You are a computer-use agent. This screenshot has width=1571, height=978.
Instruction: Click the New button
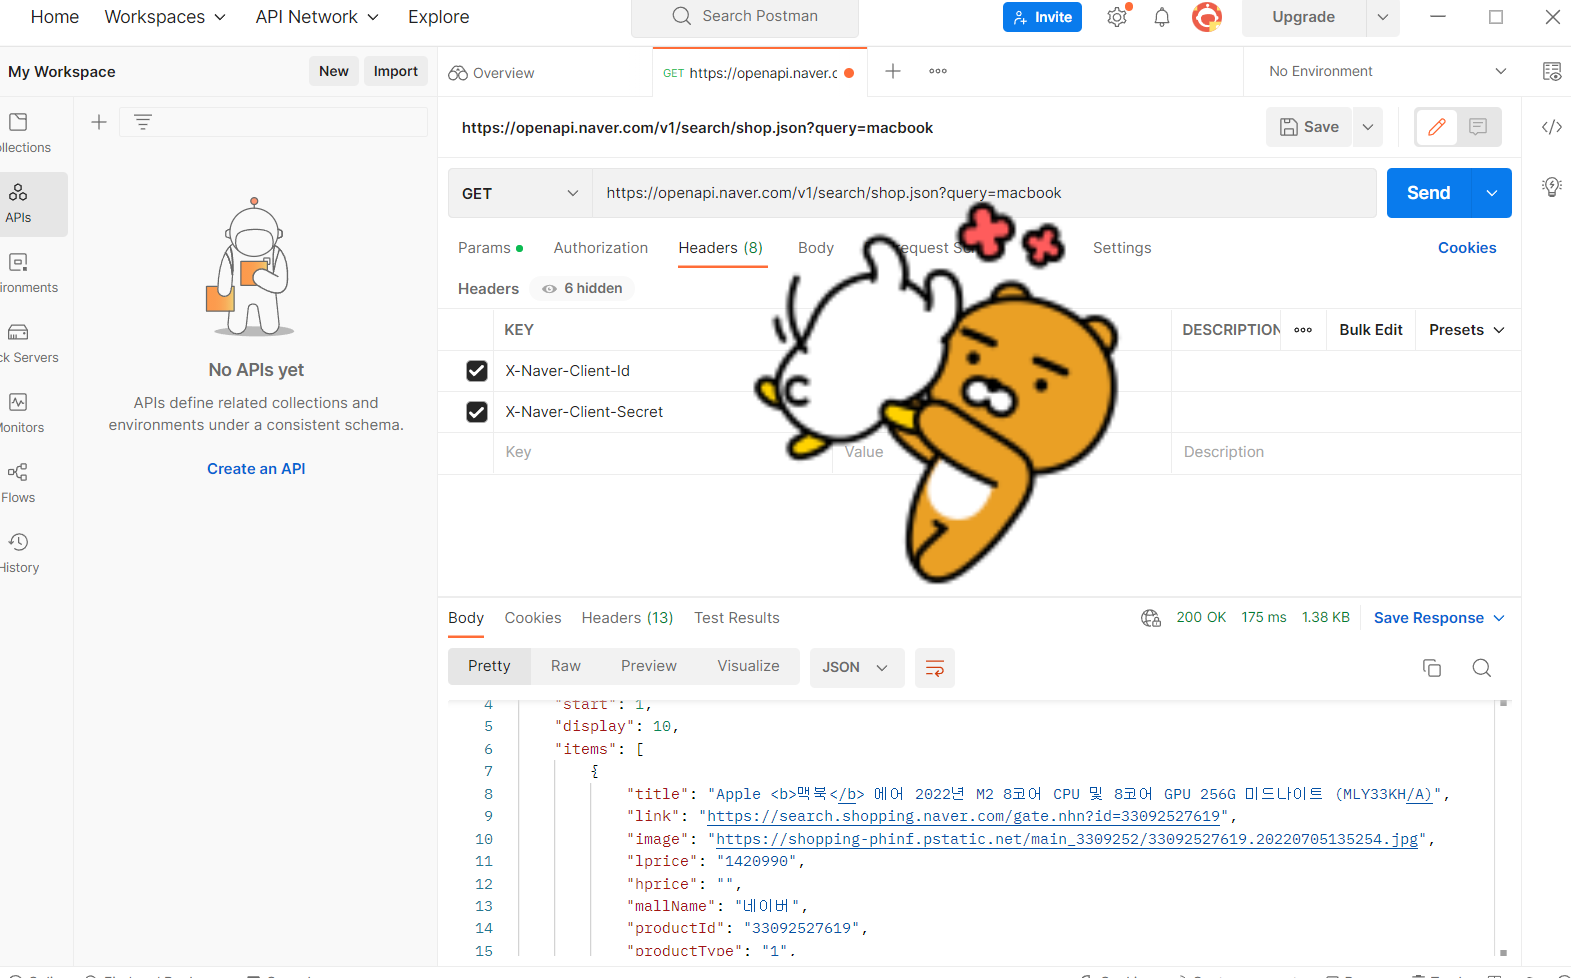point(334,71)
